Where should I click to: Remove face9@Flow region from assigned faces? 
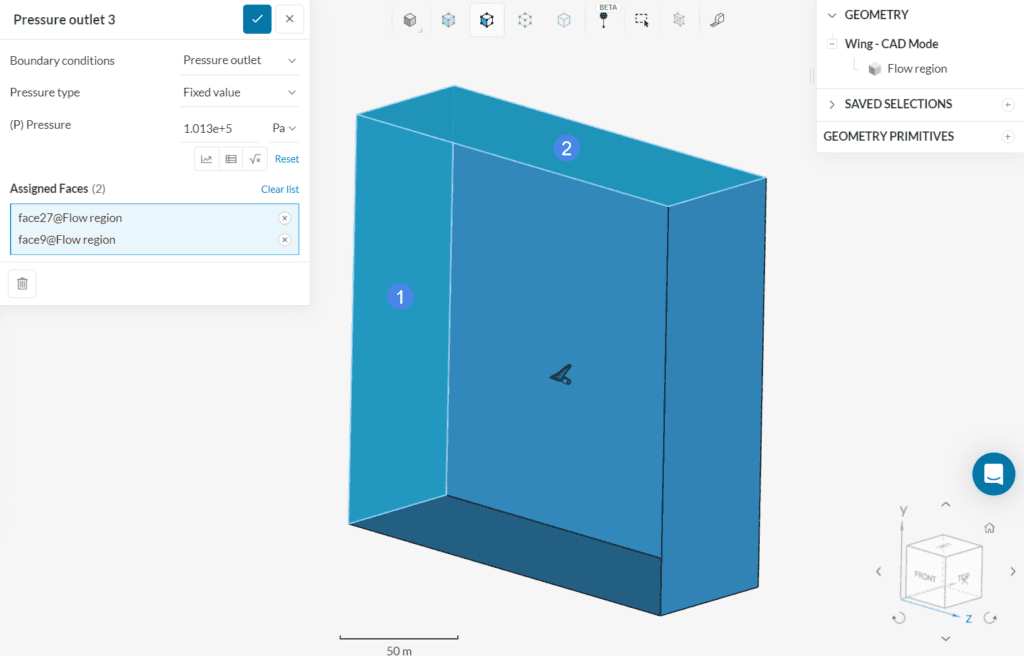[x=284, y=240]
